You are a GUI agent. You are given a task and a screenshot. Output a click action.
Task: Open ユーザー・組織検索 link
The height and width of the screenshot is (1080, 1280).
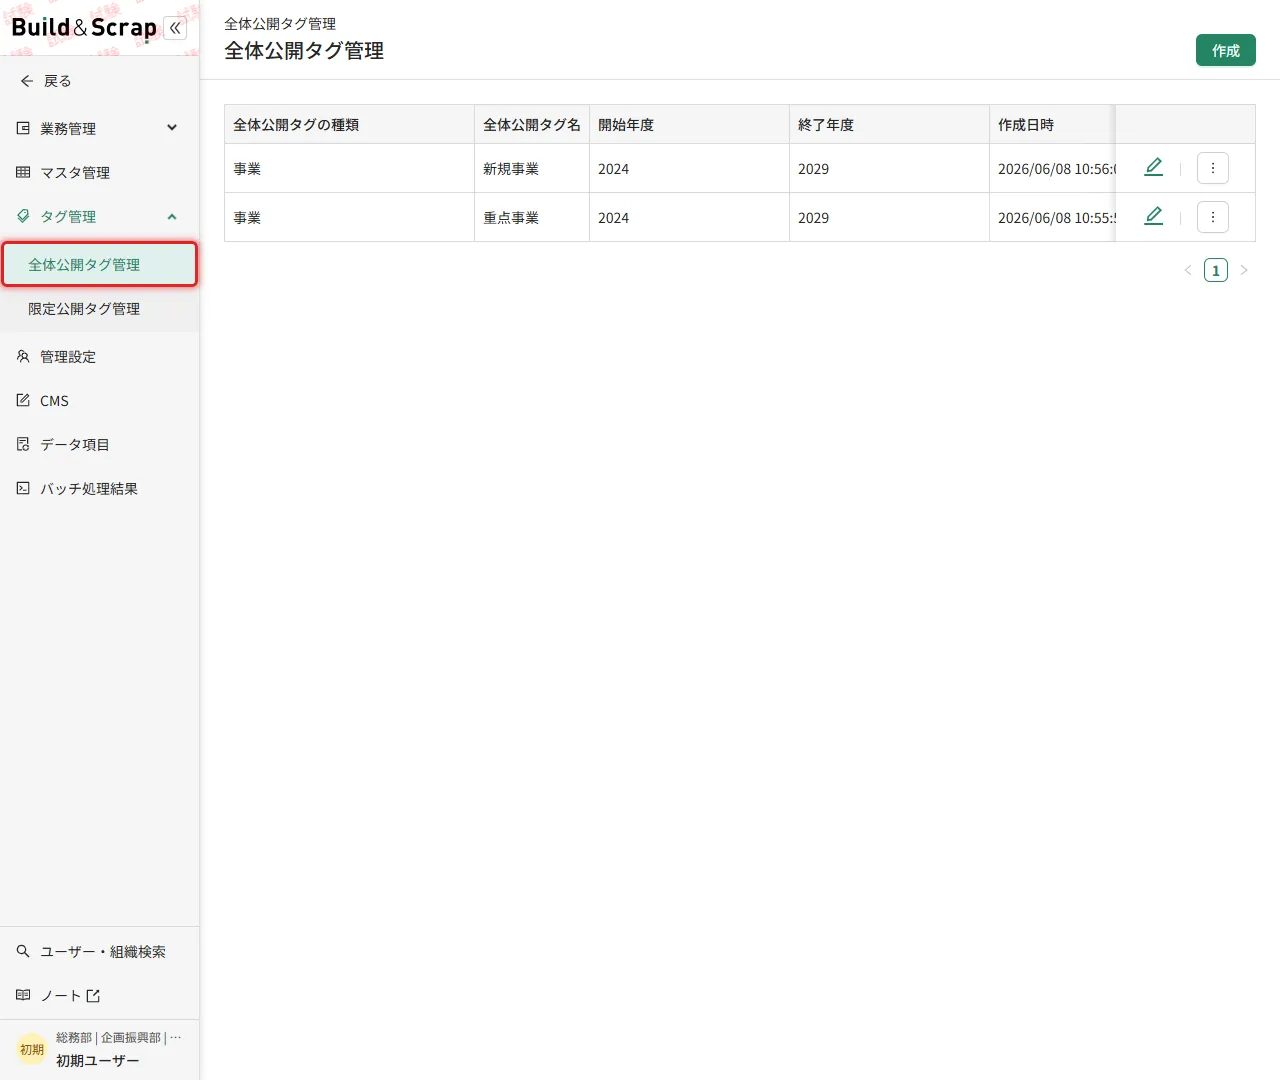tap(99, 951)
